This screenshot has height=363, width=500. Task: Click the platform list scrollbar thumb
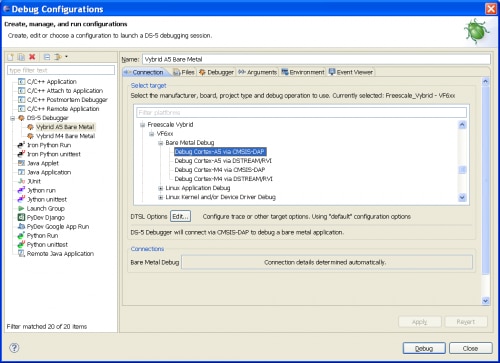click(x=462, y=170)
